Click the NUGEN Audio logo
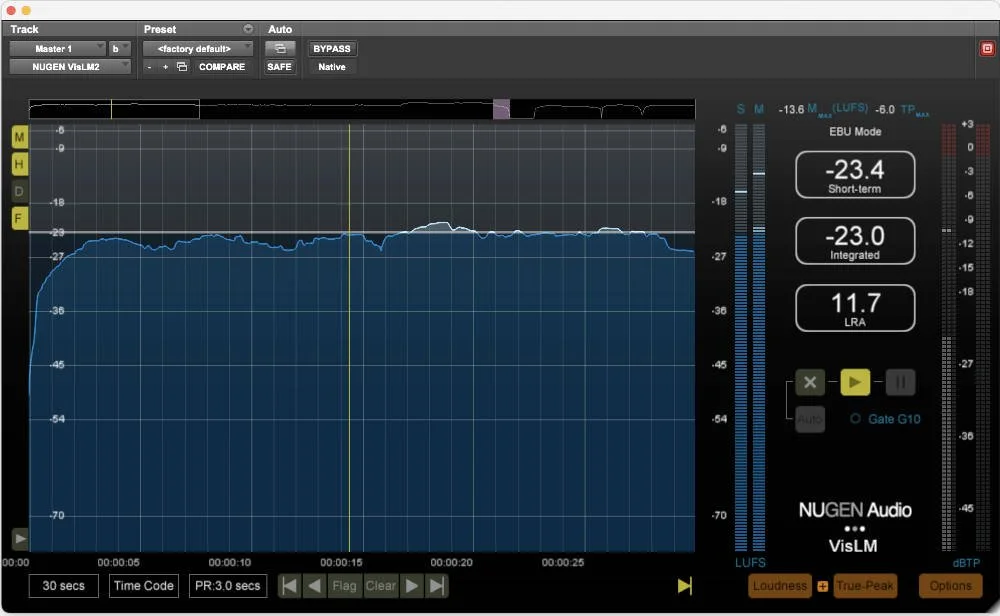Screen dimensions: 1000x616 (x=855, y=510)
